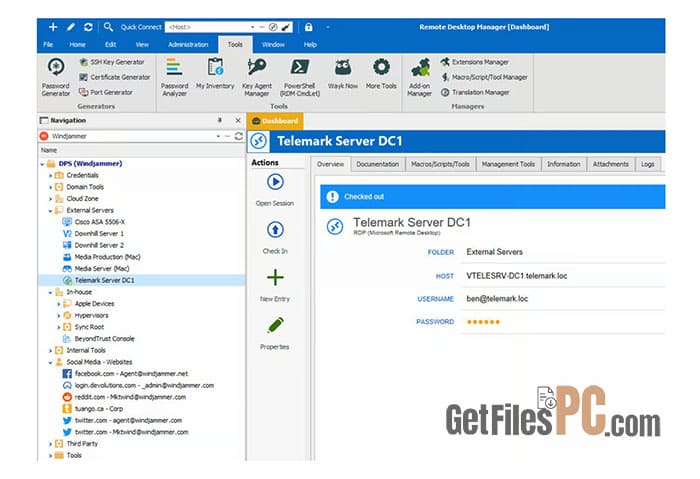Expand the Domain Tools folder
Image resolution: width=700 pixels, height=479 pixels.
50,187
